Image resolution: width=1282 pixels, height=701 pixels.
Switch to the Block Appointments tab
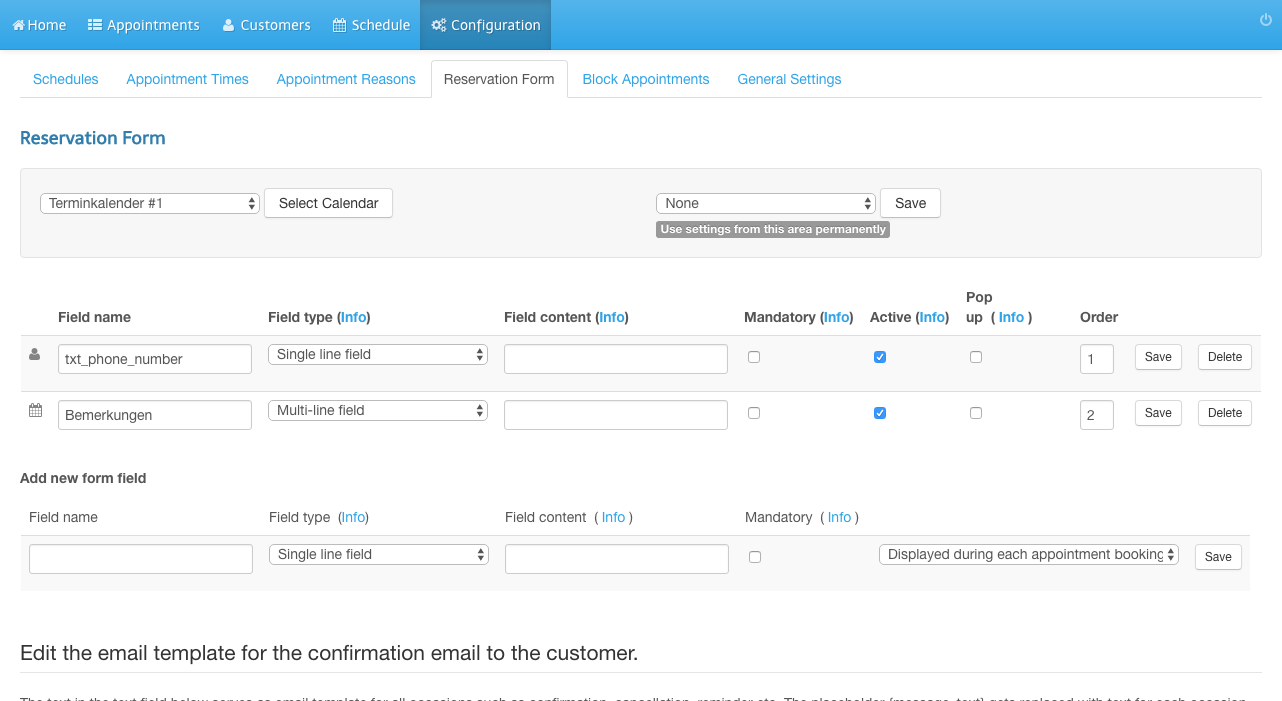click(x=646, y=79)
